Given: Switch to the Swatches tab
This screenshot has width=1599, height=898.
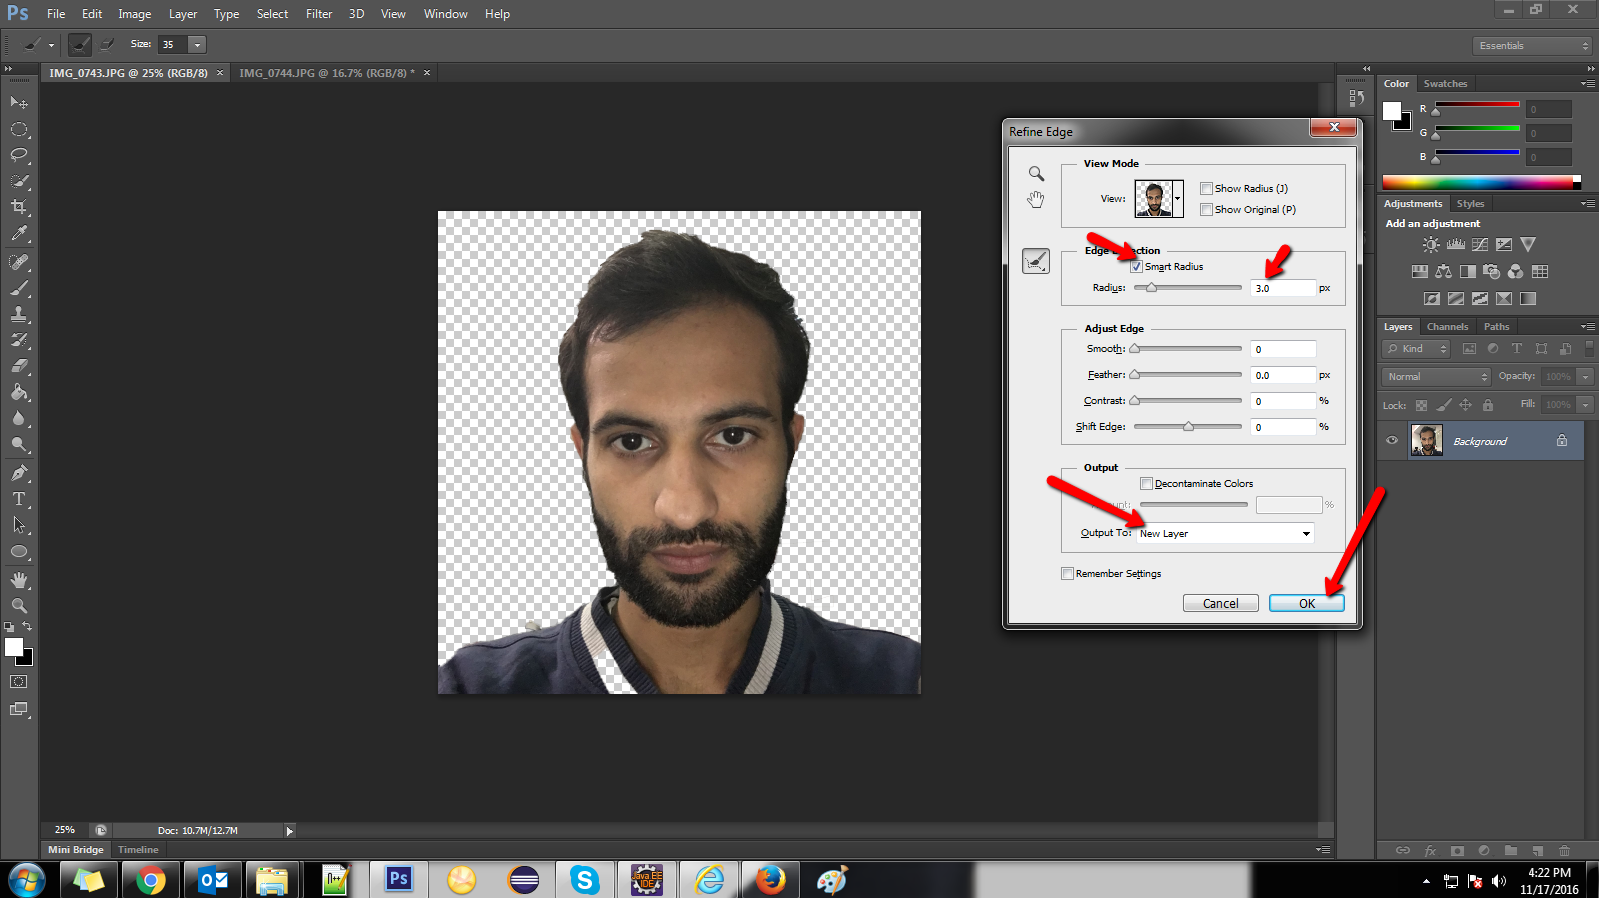Looking at the screenshot, I should click(x=1445, y=84).
